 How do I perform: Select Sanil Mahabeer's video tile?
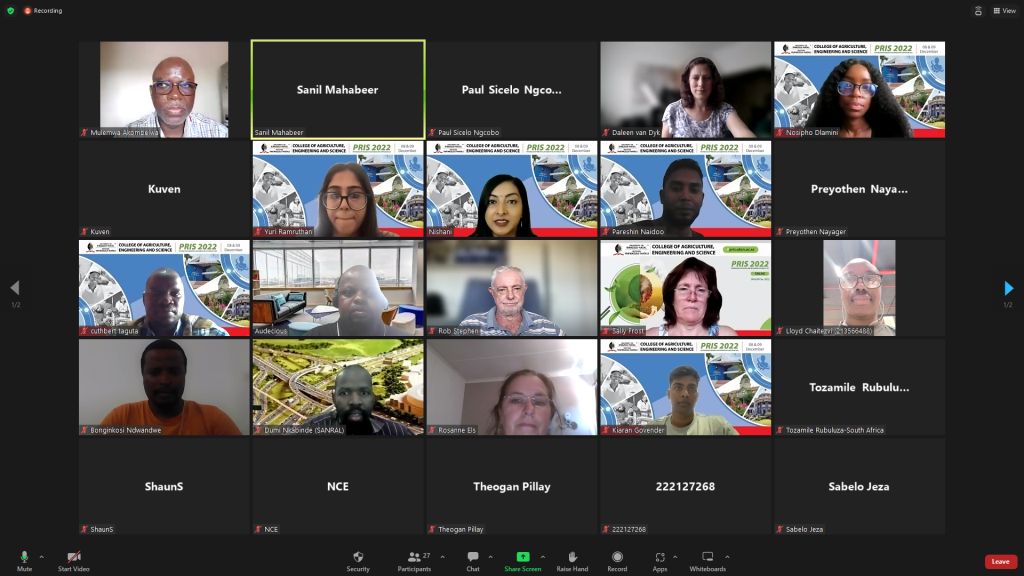coord(338,89)
